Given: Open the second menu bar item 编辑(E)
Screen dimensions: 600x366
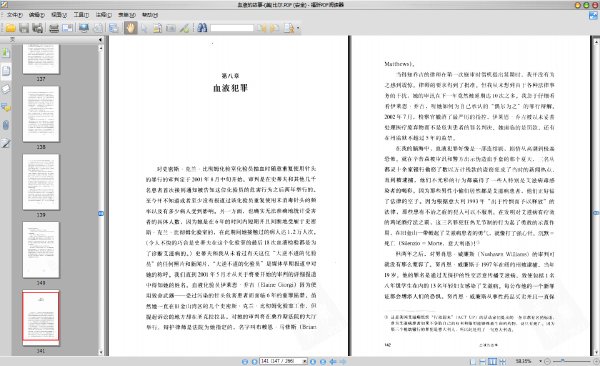Looking at the screenshot, I should (37, 15).
